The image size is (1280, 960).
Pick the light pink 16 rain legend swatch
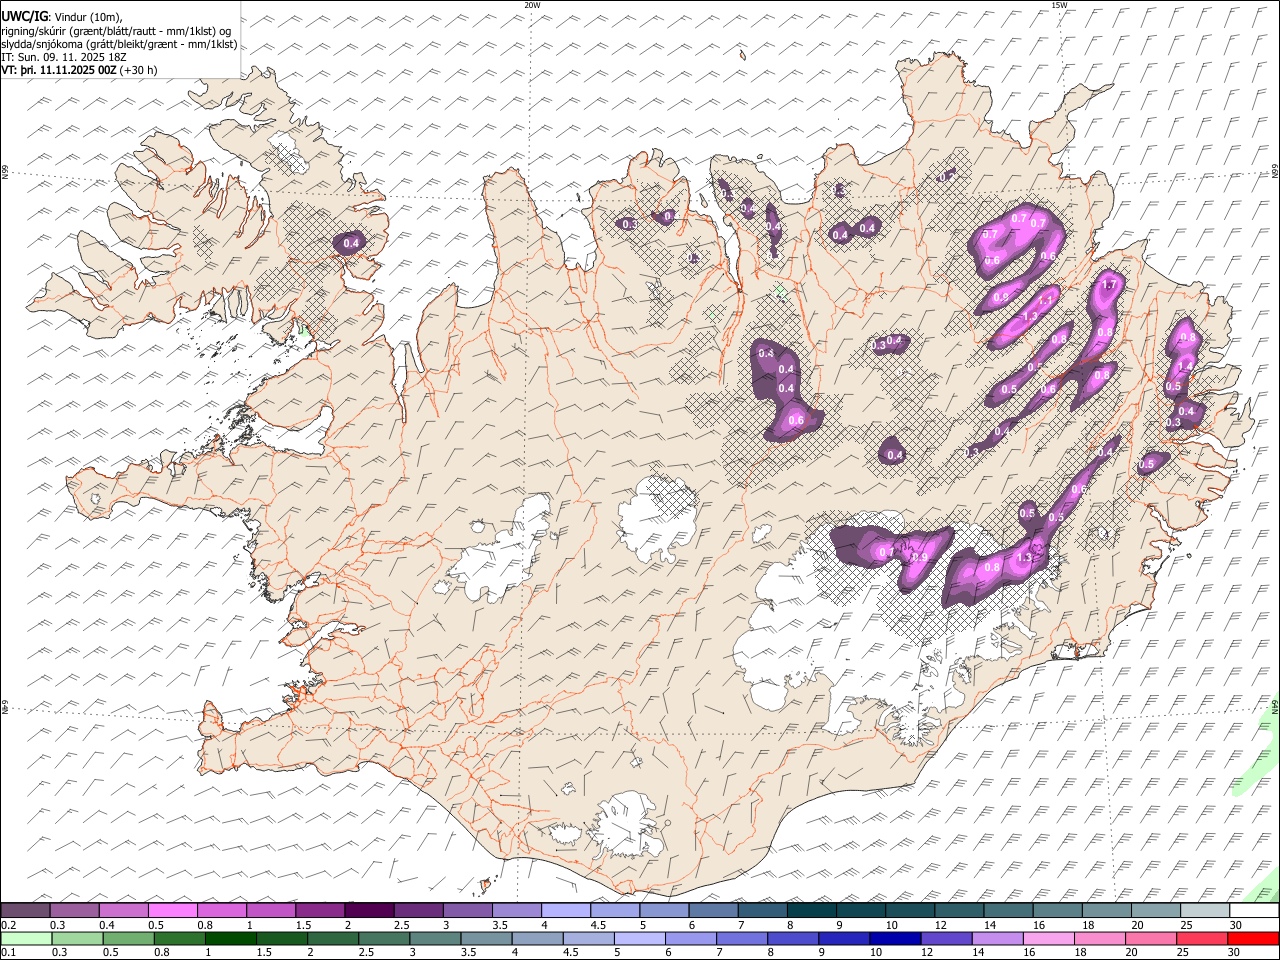click(x=1048, y=938)
